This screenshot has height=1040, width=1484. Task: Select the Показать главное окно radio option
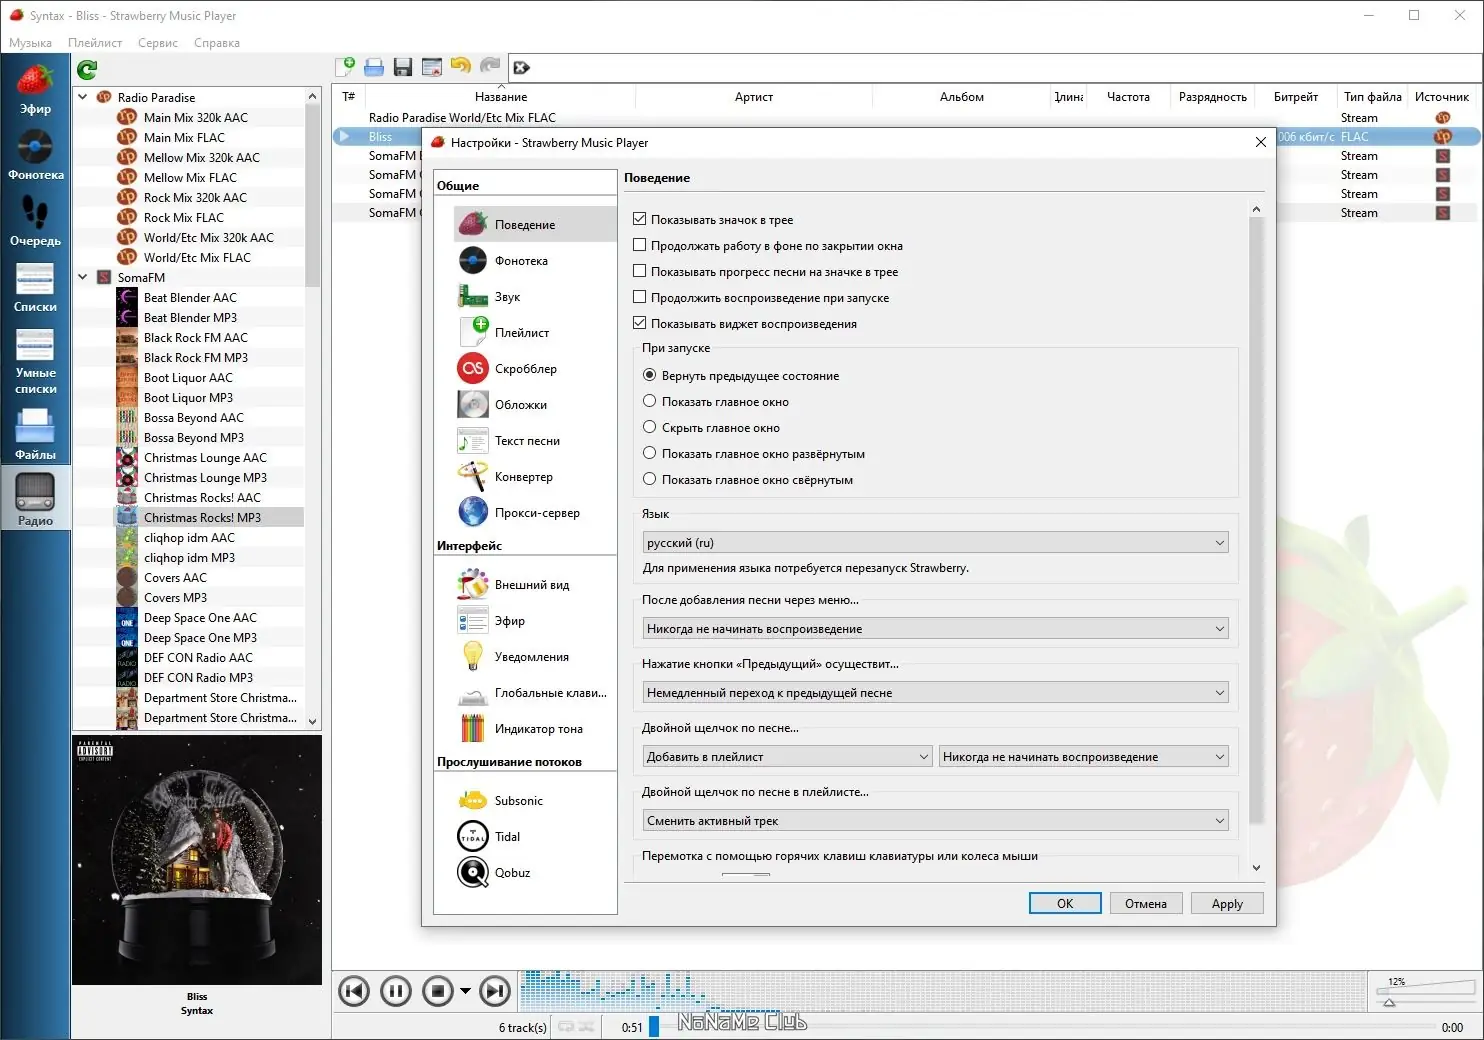pyautogui.click(x=649, y=401)
